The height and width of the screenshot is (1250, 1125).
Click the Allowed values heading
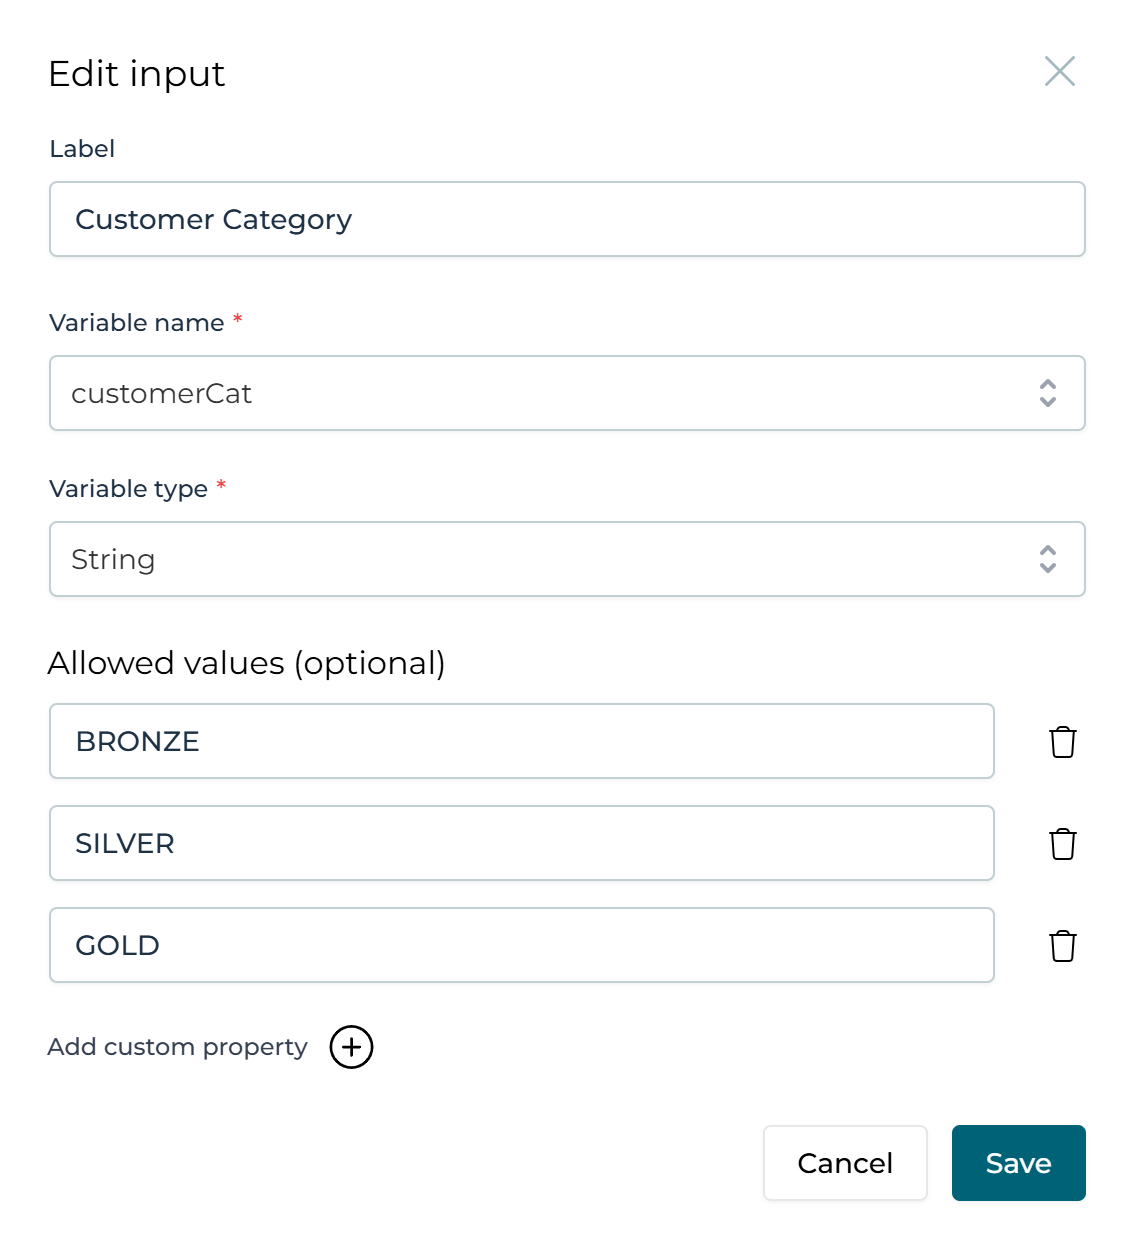click(246, 662)
